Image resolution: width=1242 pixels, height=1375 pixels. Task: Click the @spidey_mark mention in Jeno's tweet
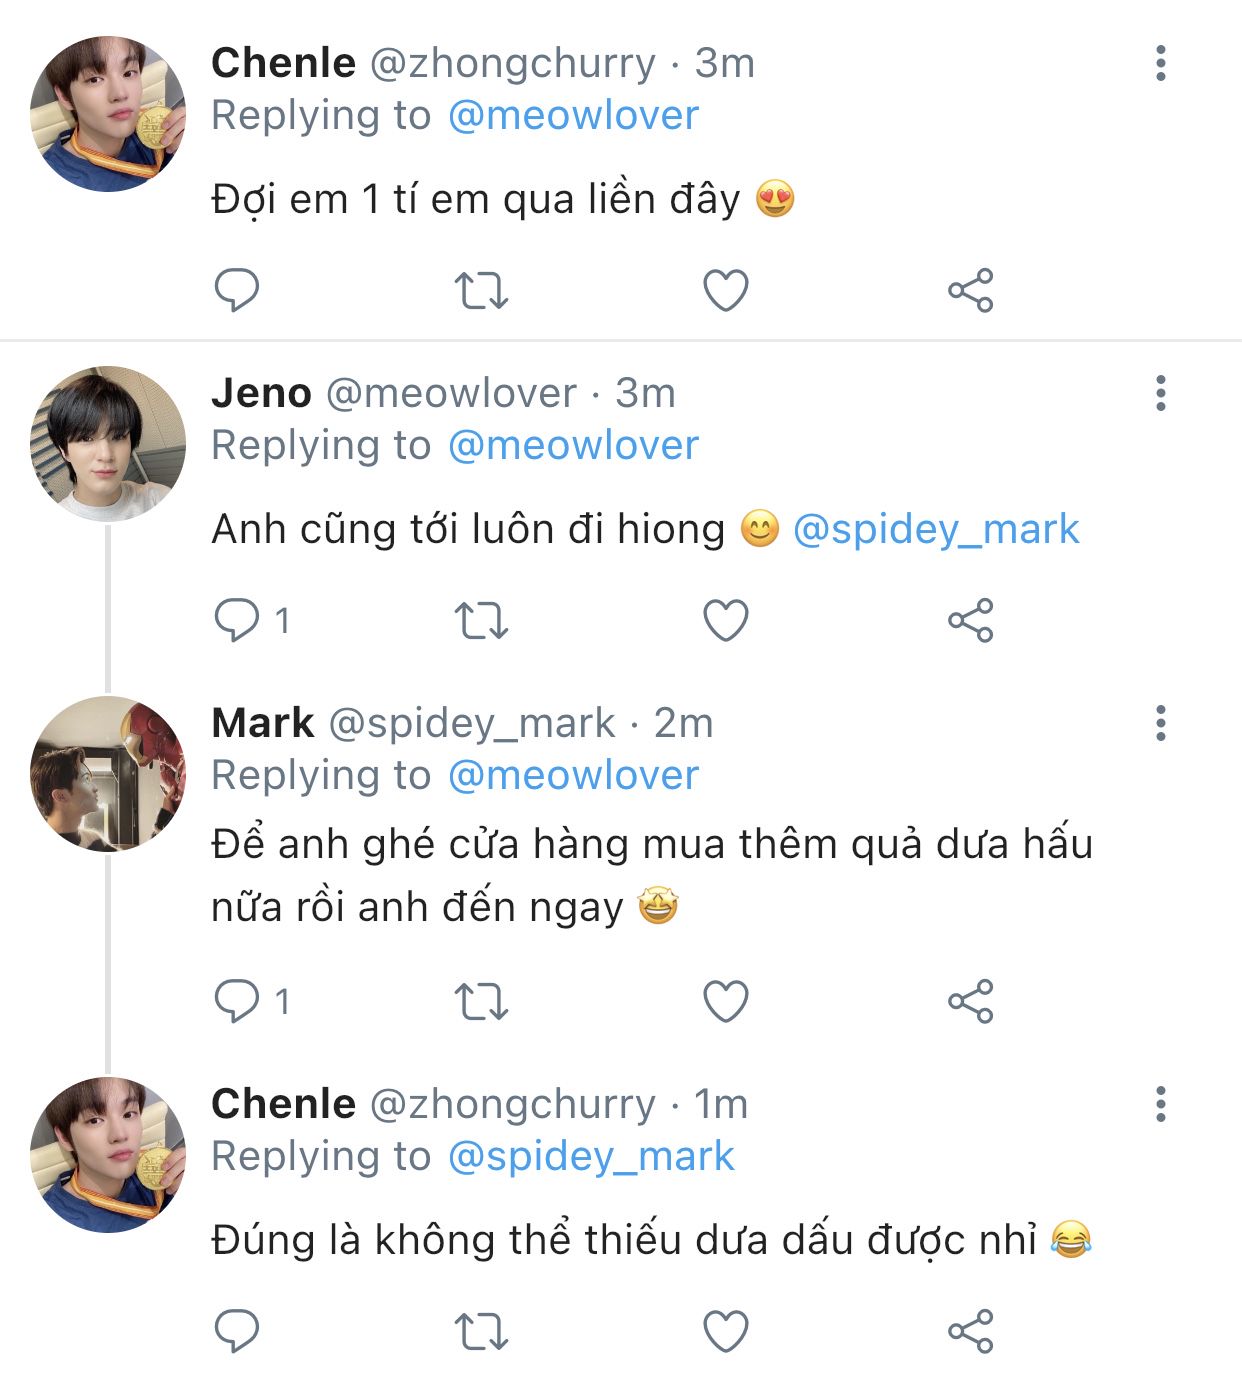936,529
